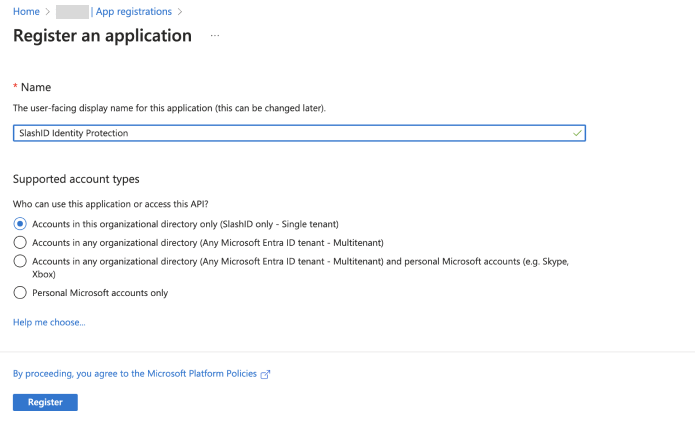Click the 'Supported account types' heading
The image size is (695, 421).
pos(76,179)
